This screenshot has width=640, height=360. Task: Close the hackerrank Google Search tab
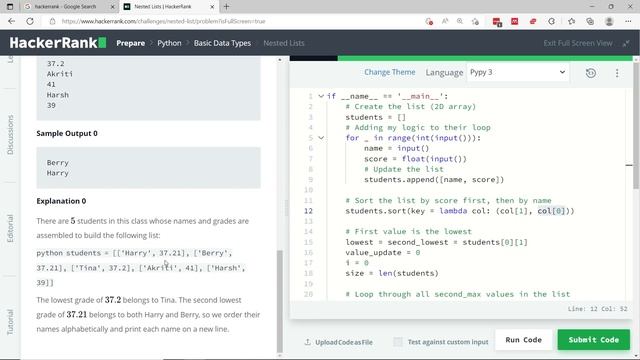point(113,7)
